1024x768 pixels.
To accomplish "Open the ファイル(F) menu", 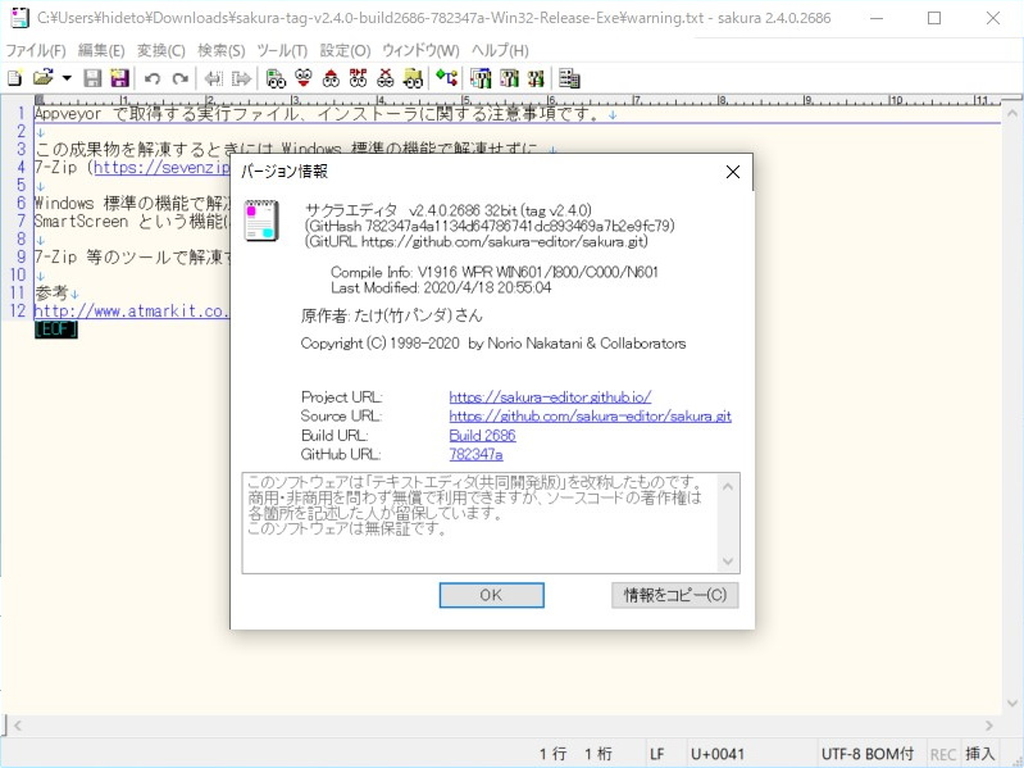I will 36,50.
